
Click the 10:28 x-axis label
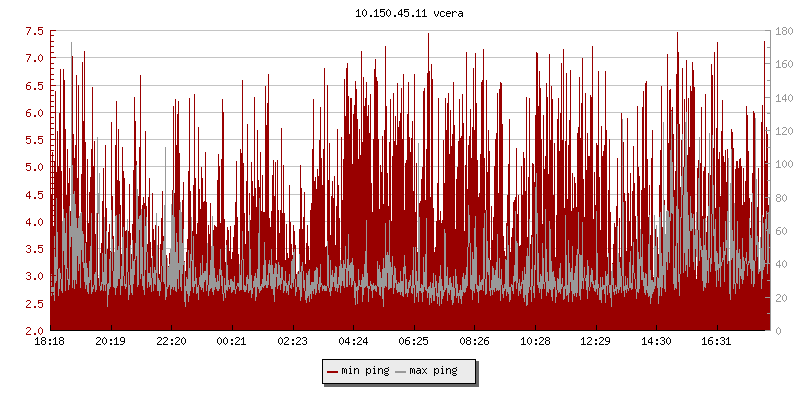[x=535, y=341]
